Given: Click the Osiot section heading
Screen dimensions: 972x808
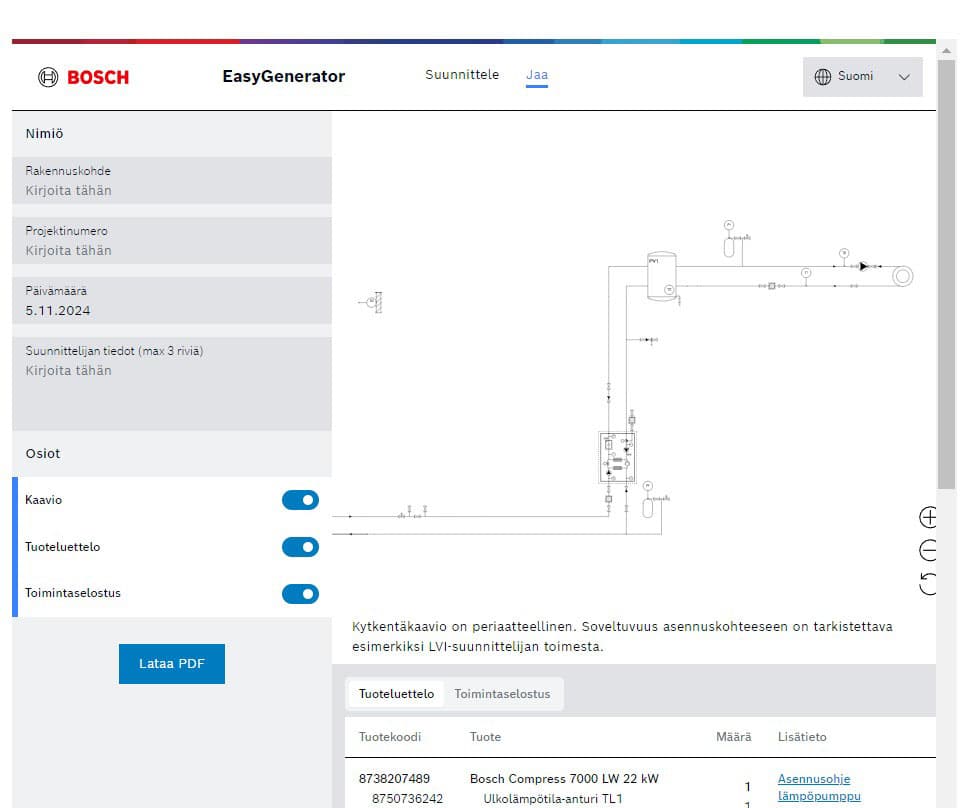Looking at the screenshot, I should [x=43, y=453].
